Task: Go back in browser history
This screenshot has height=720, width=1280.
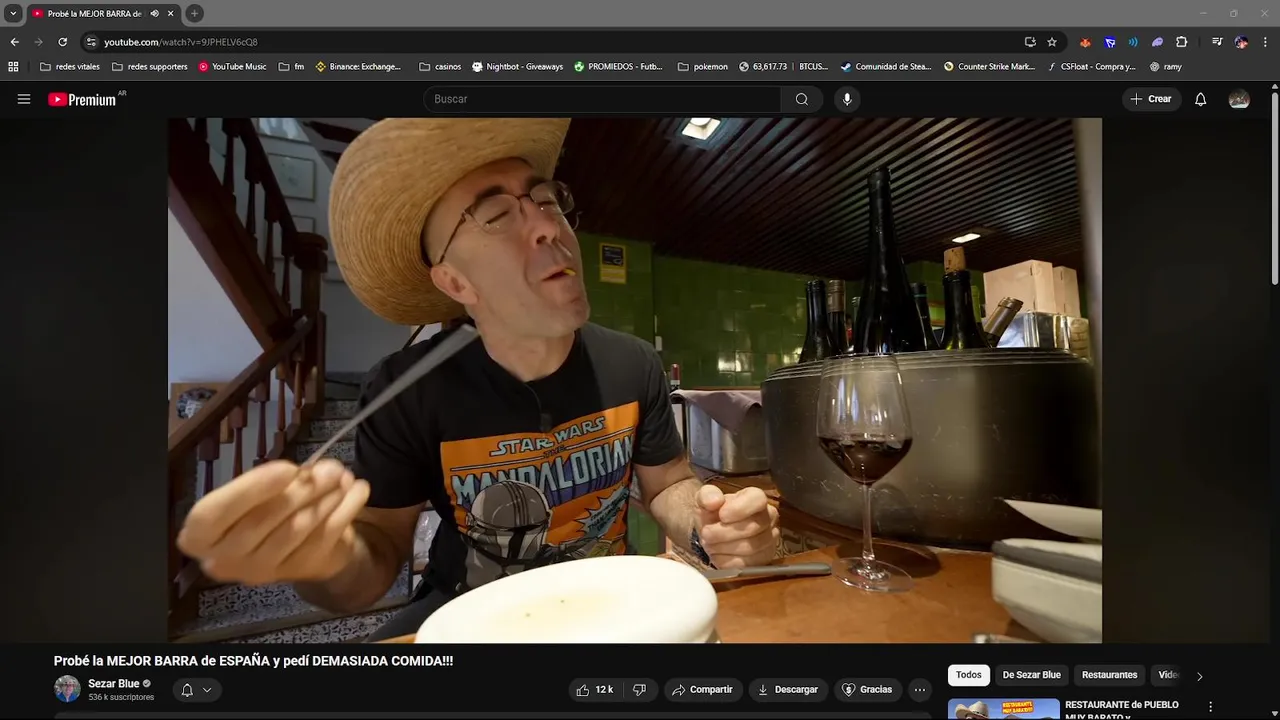Action: (x=14, y=42)
